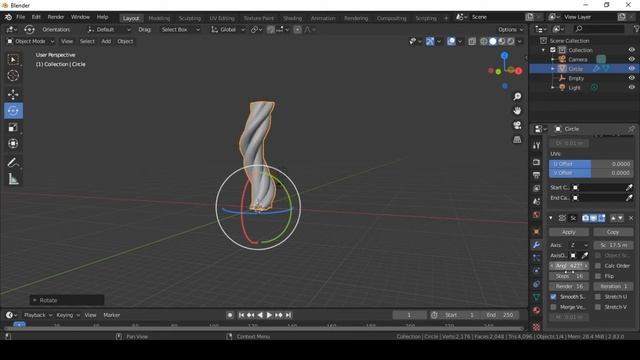Enable the Merge Vertices checkbox
Image resolution: width=640 pixels, height=360 pixels.
tap(553, 307)
